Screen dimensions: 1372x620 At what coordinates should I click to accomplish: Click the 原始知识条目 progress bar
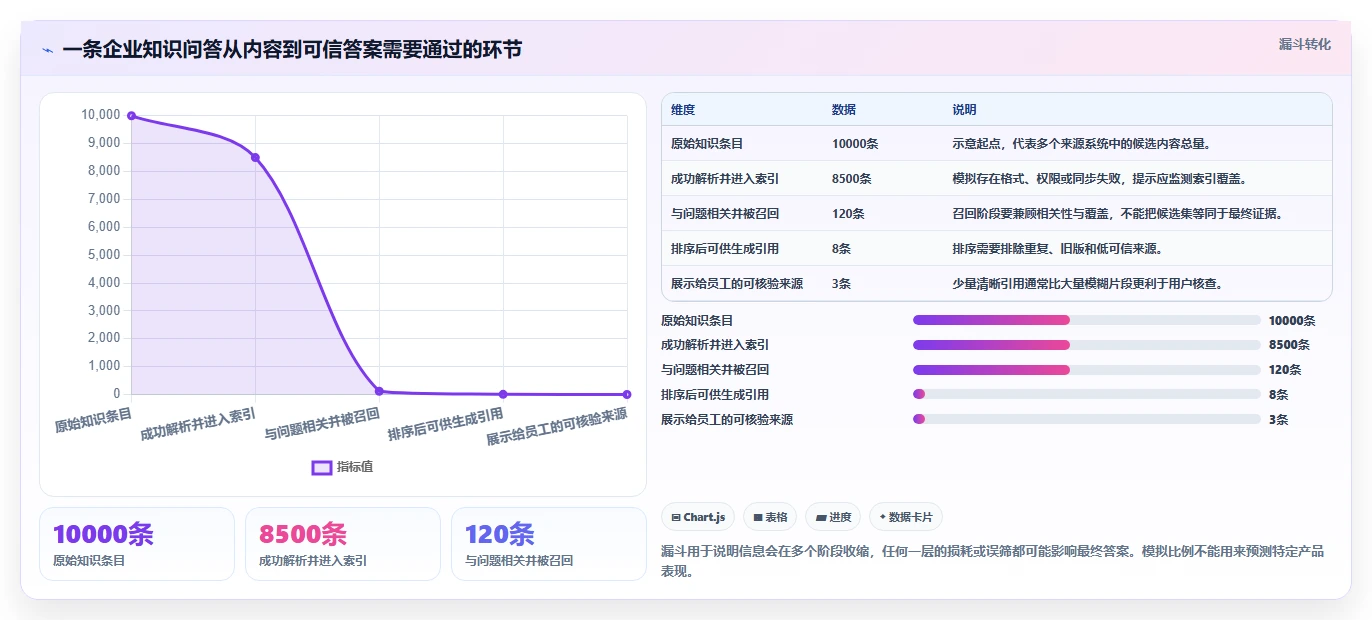click(x=1086, y=320)
